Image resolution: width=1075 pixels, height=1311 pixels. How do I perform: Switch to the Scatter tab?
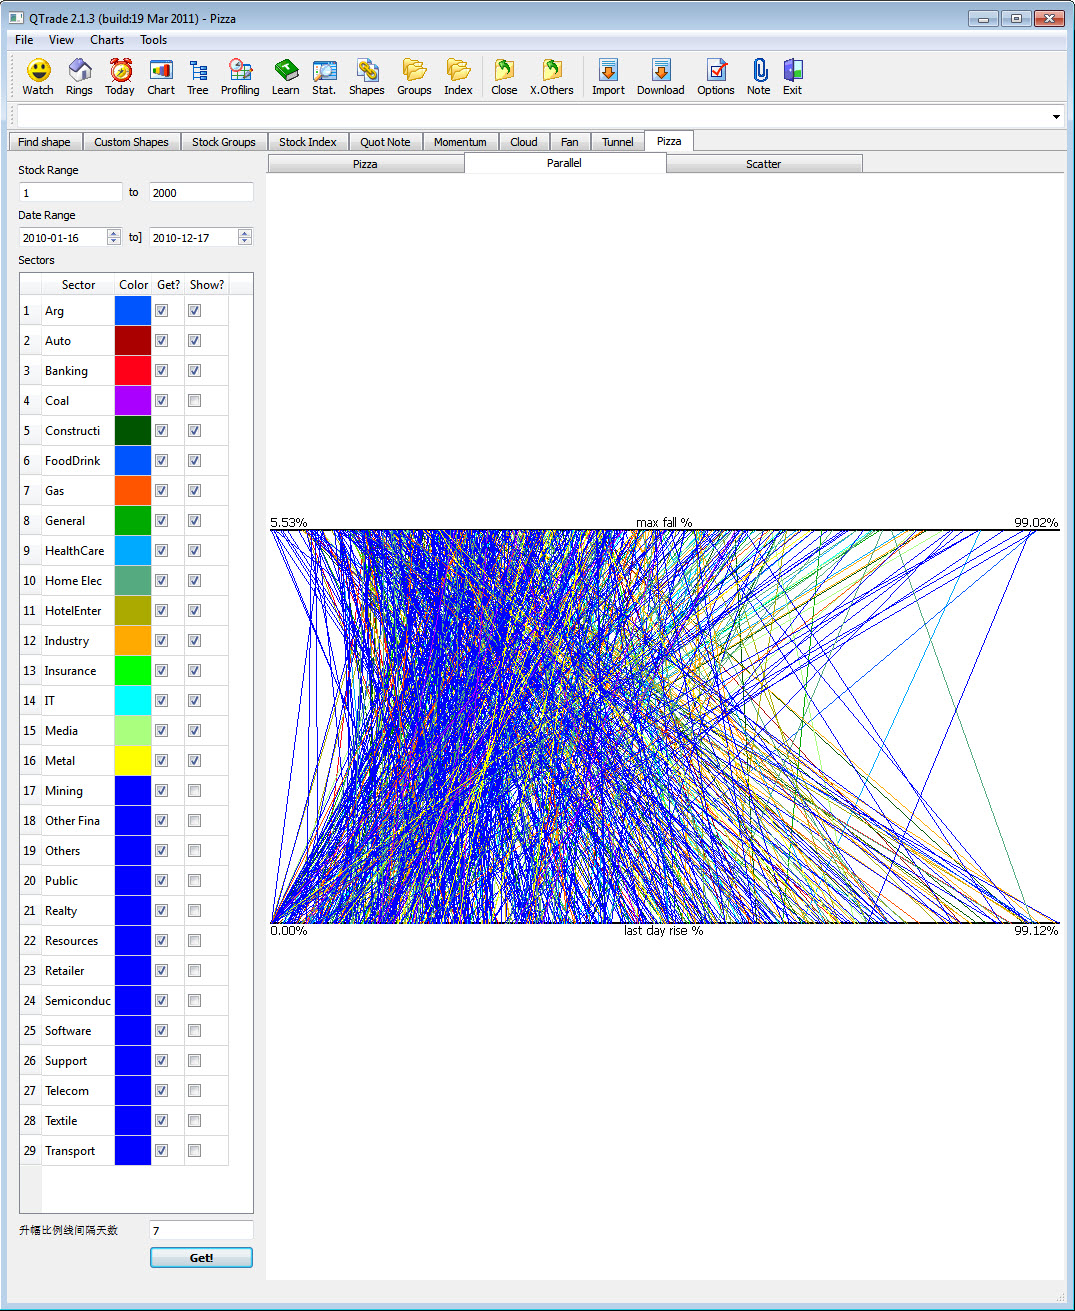(763, 163)
